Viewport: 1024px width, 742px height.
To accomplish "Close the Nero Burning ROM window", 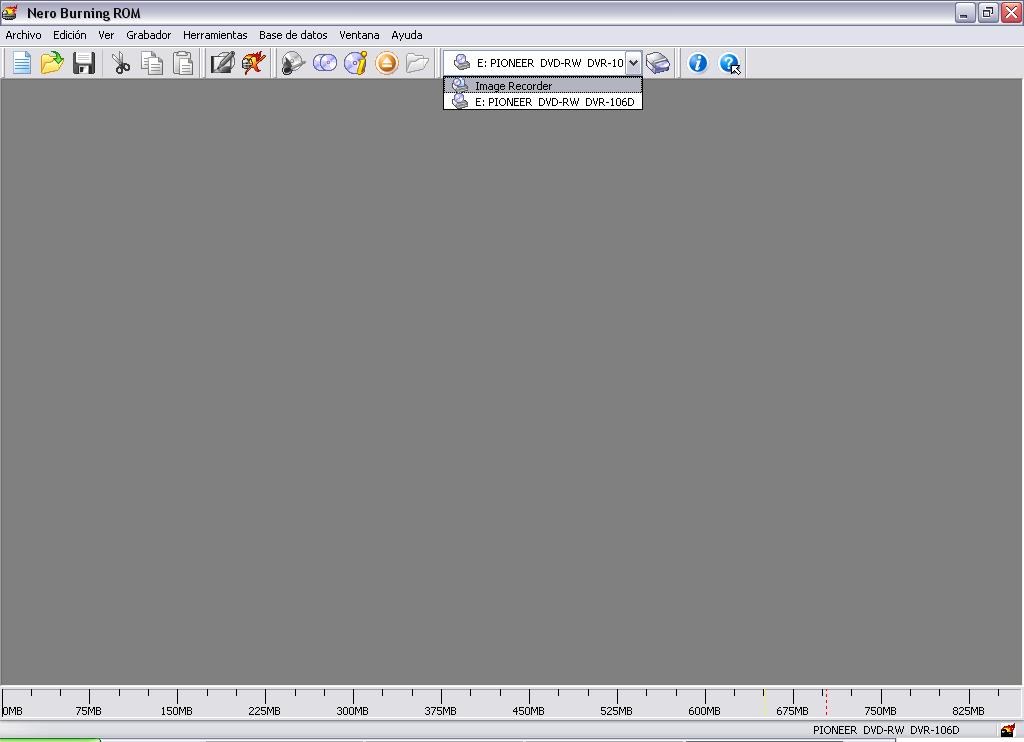I will [1012, 12].
